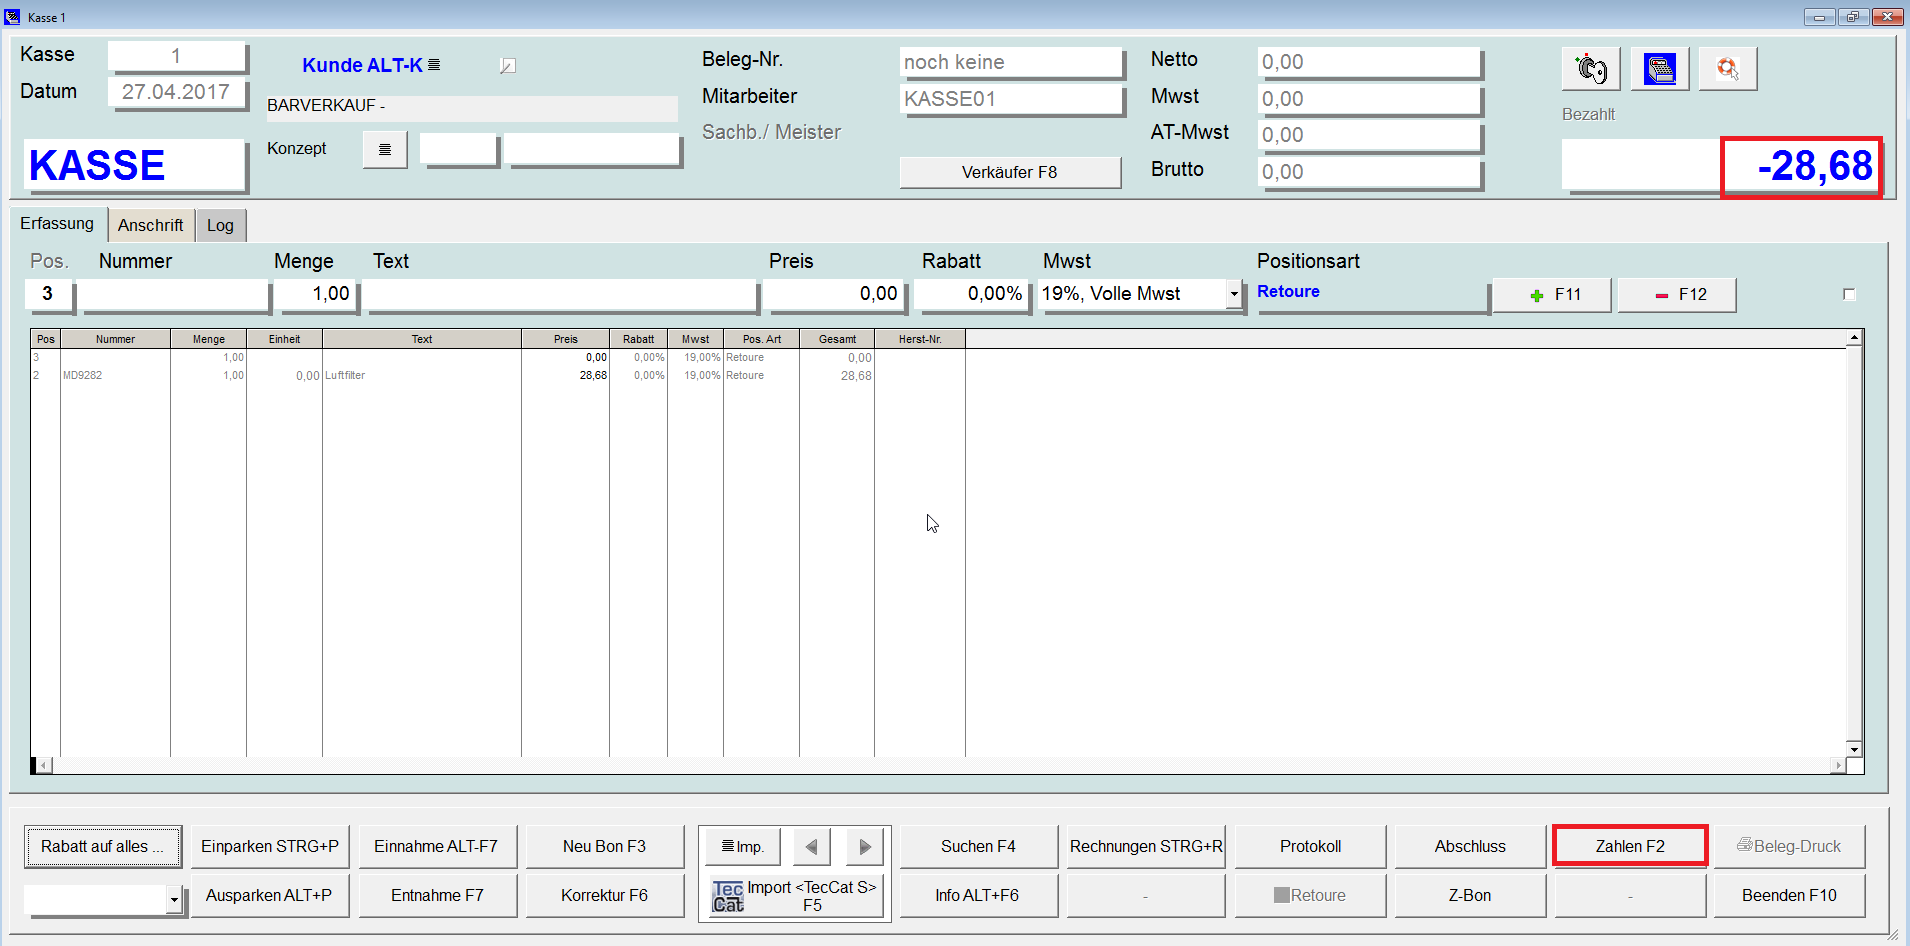Click the key lock icon button
Image resolution: width=1910 pixels, height=946 pixels.
(x=1590, y=69)
